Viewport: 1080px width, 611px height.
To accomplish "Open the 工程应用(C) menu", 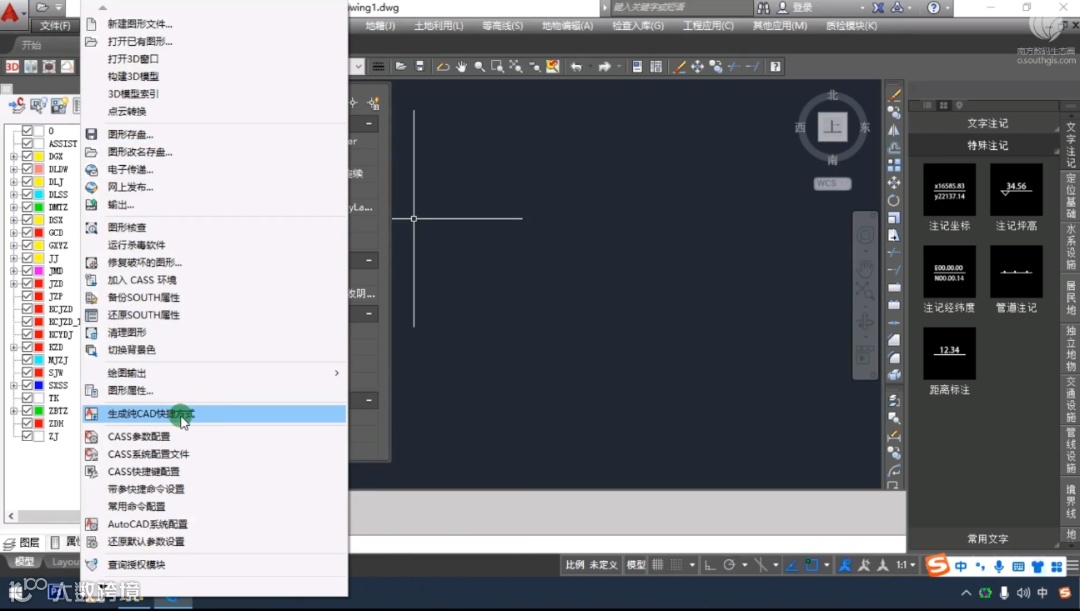I will tap(708, 25).
